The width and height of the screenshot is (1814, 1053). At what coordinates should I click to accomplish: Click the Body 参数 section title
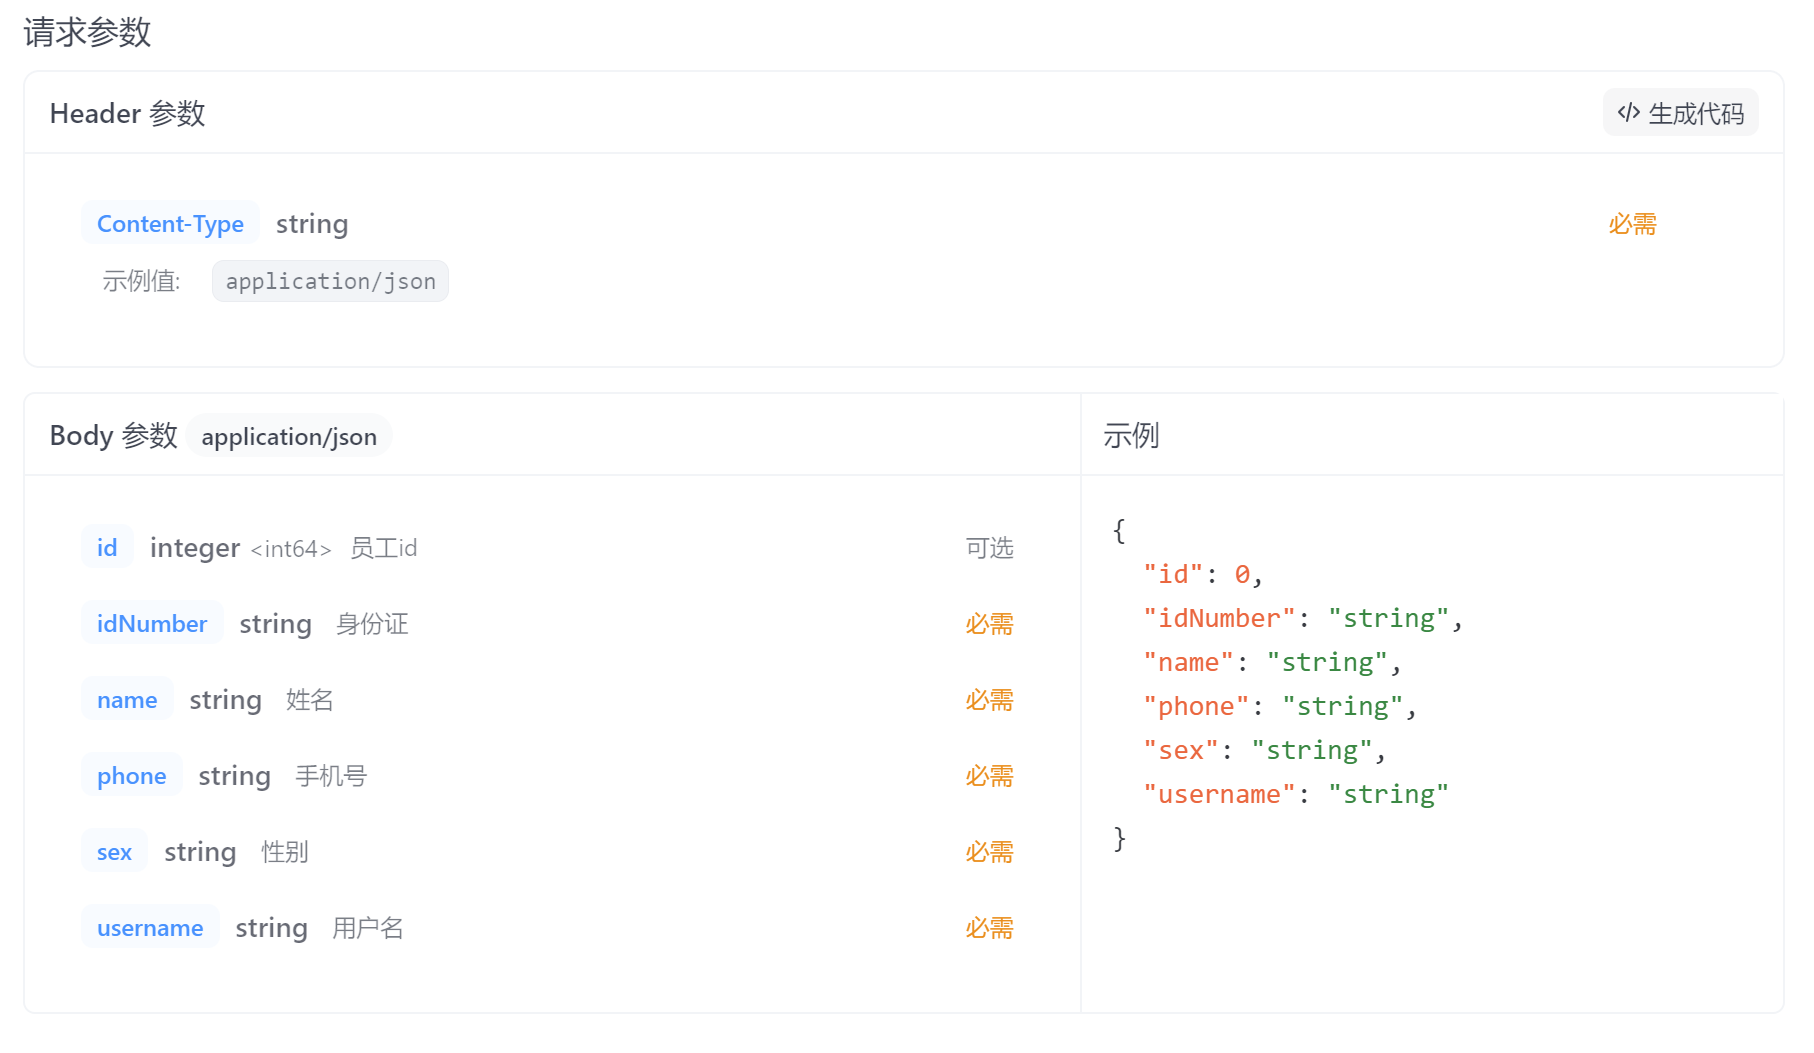(x=113, y=436)
